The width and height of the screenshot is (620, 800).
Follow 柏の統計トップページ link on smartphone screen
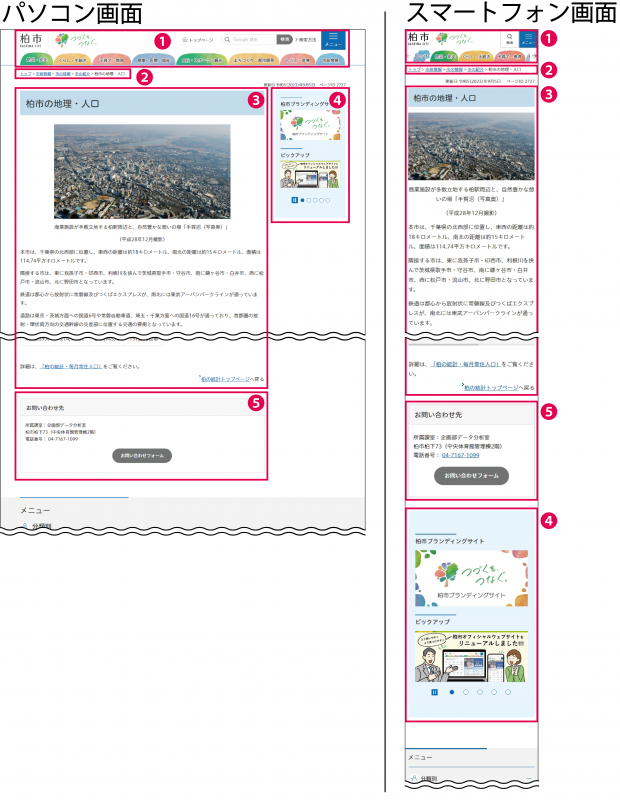pos(489,388)
